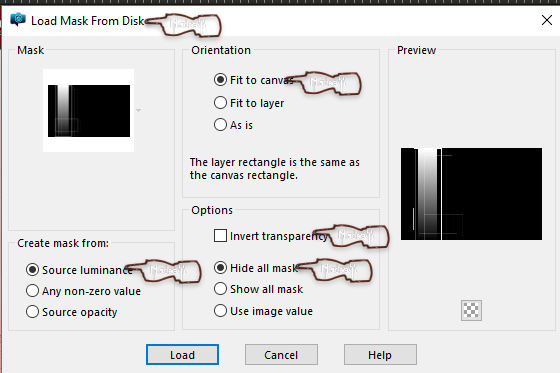Screen dimensions: 560x373
Task: Click the mask preview image
Action: pyautogui.click(x=471, y=194)
